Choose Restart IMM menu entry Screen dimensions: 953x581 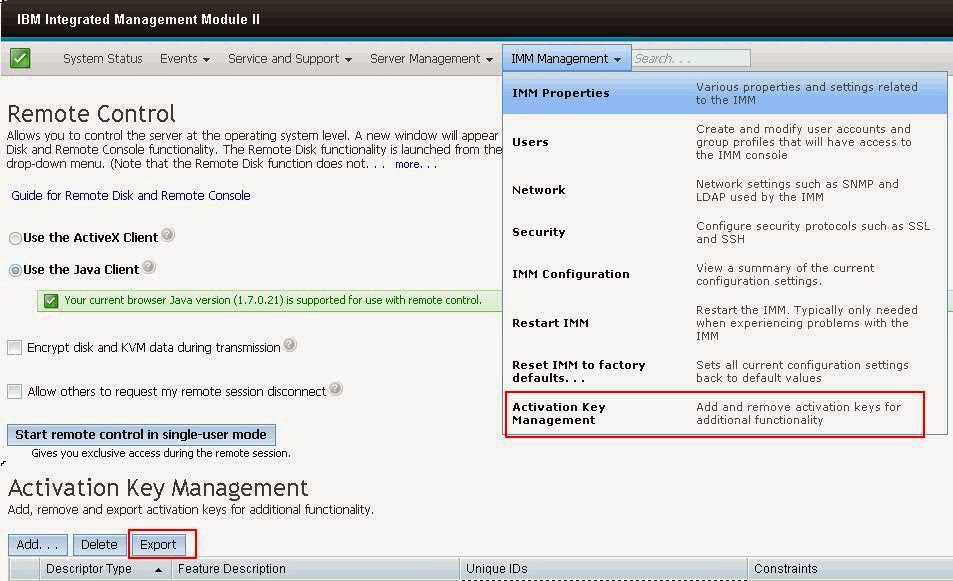[x=724, y=323]
